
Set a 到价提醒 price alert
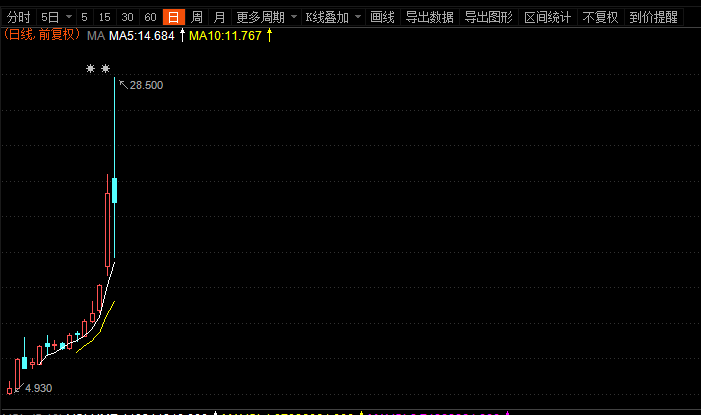pyautogui.click(x=653, y=17)
